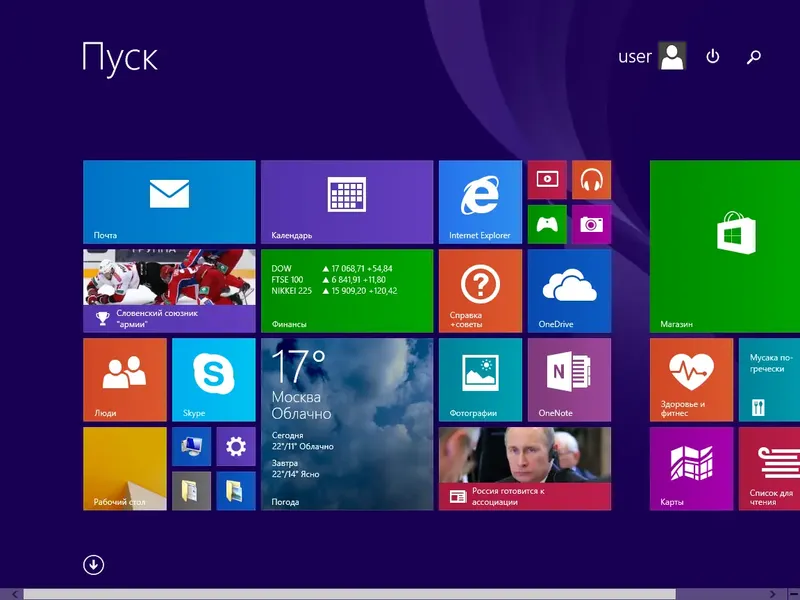The width and height of the screenshot is (800, 600).
Task: Open the Фотографии photos tile
Action: [x=480, y=380]
